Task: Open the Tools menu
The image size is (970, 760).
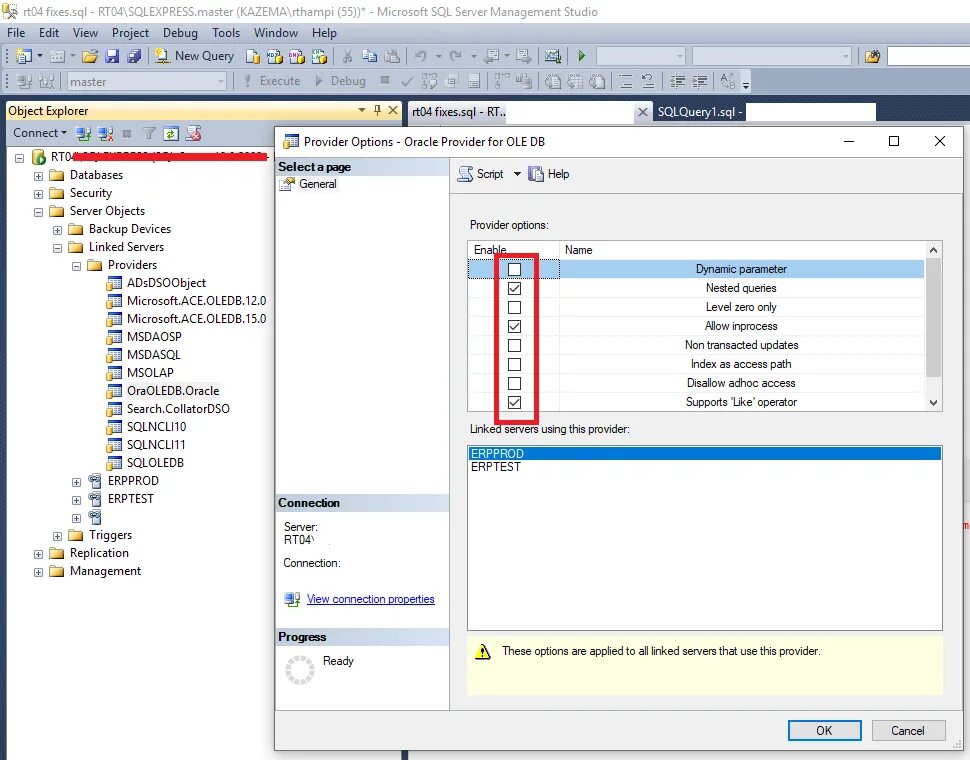Action: tap(226, 33)
